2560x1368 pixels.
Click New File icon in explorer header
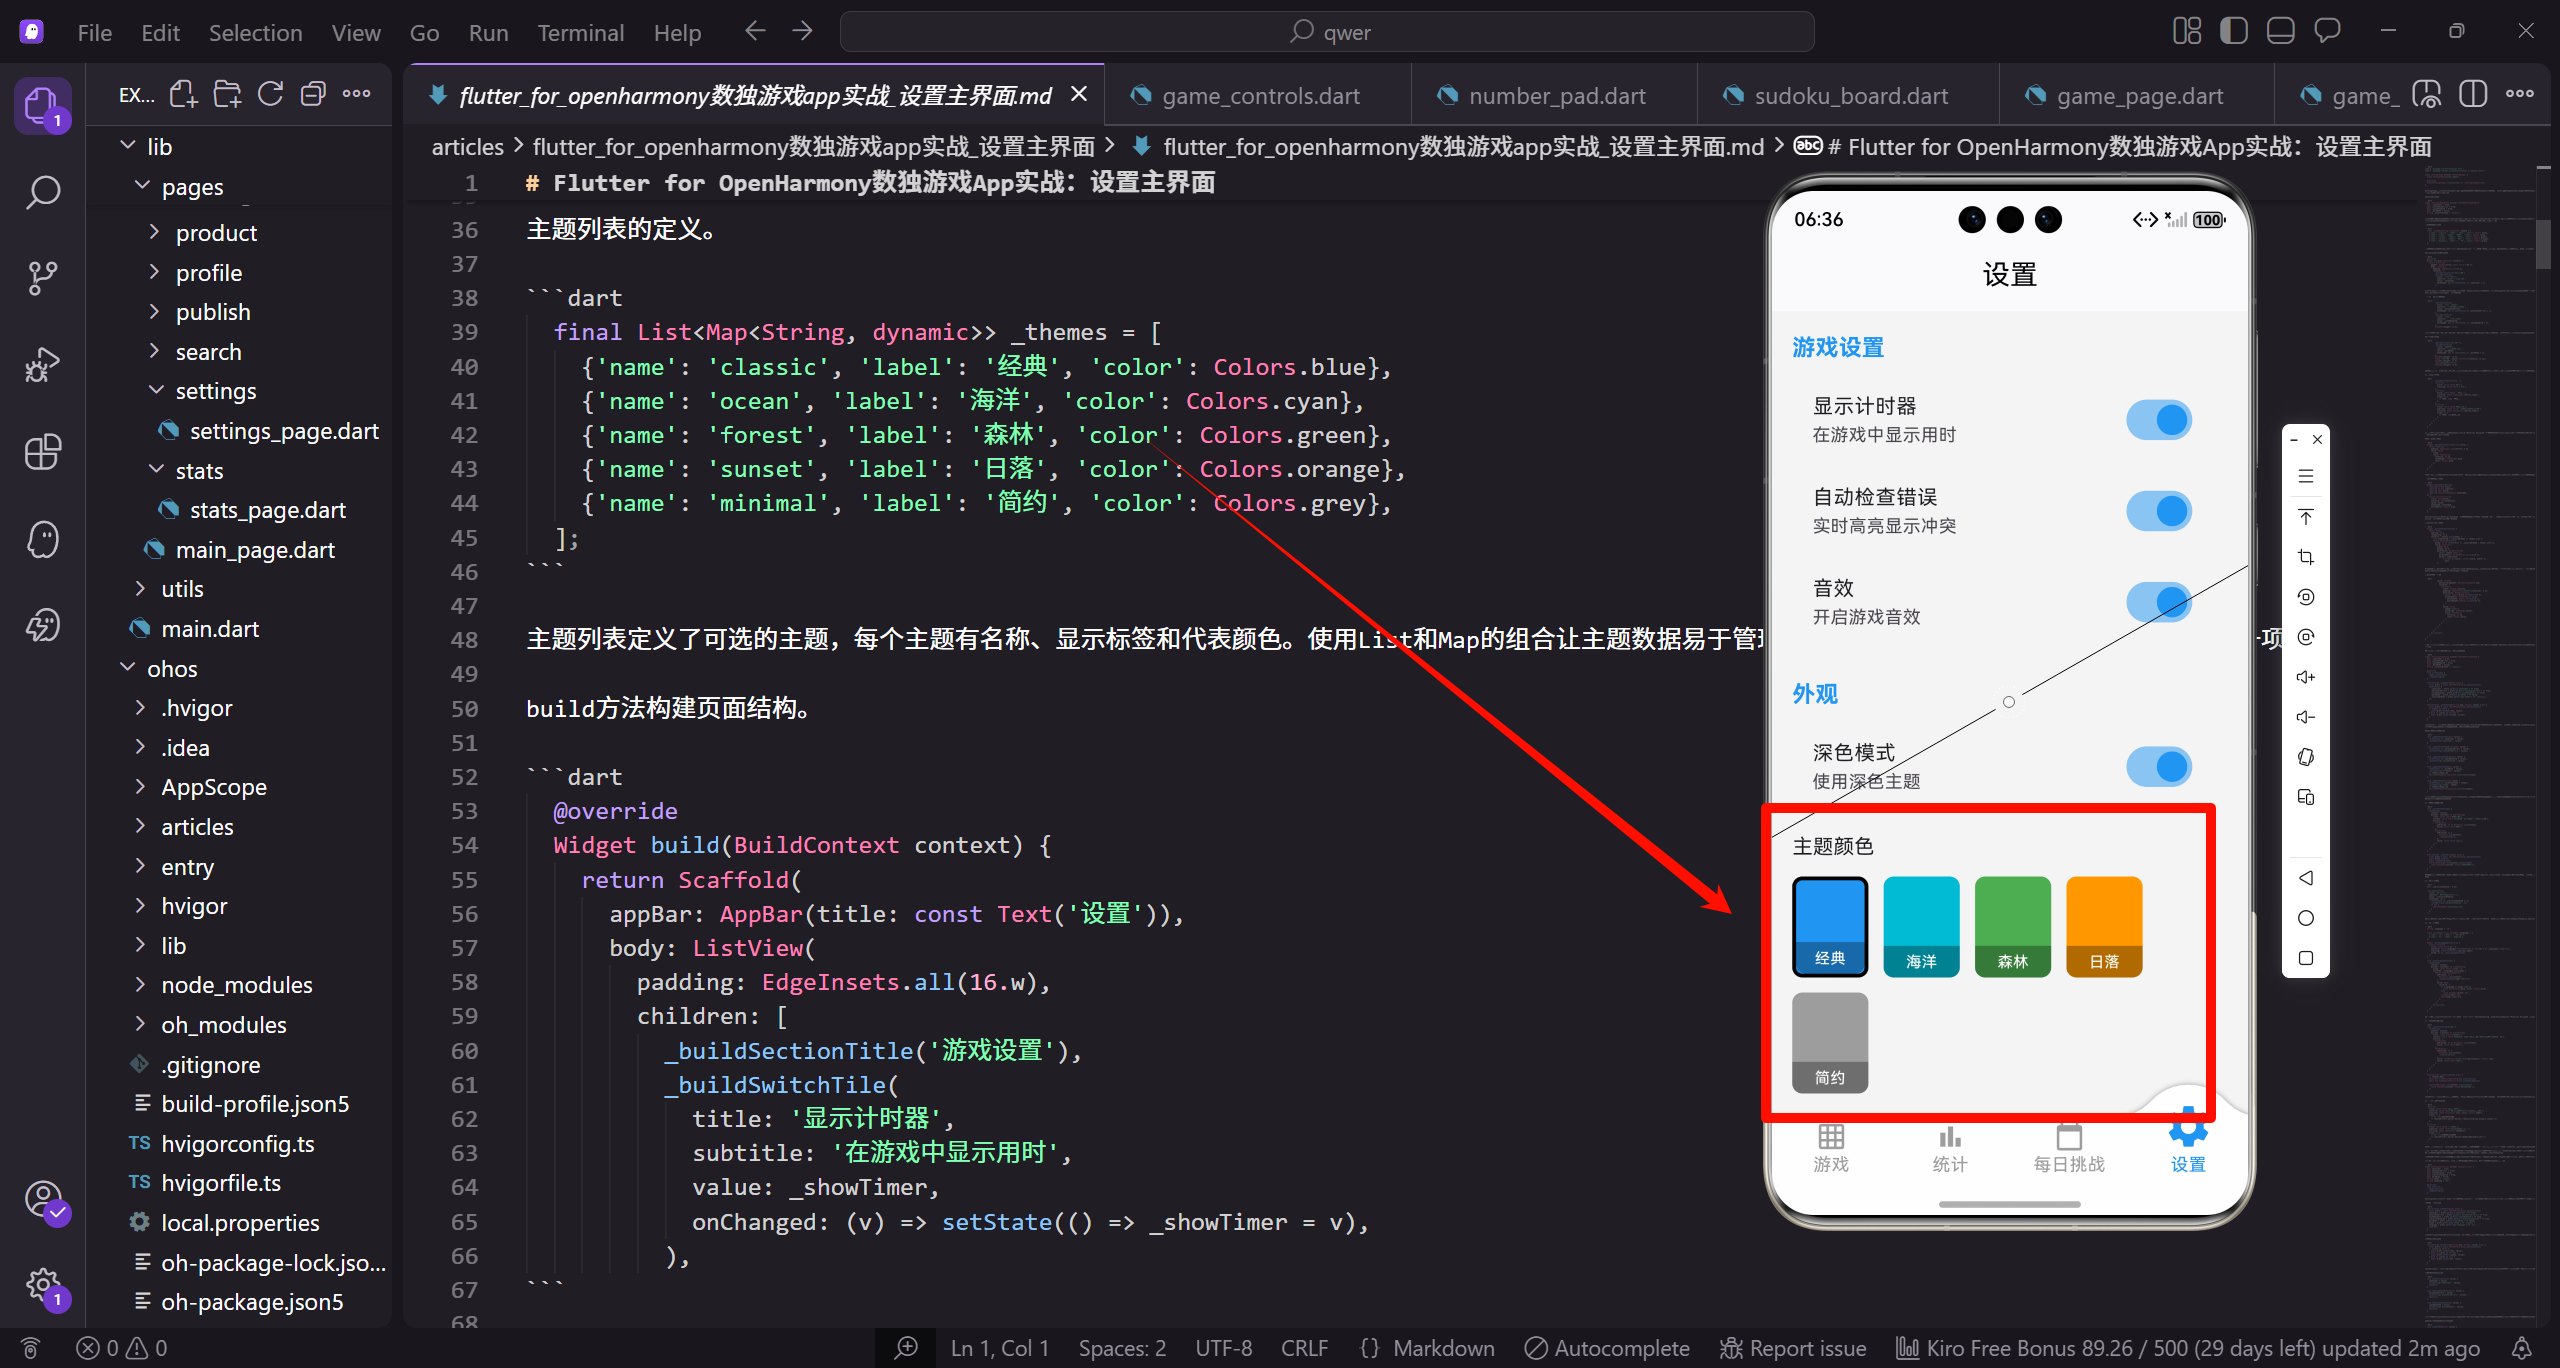pos(183,95)
